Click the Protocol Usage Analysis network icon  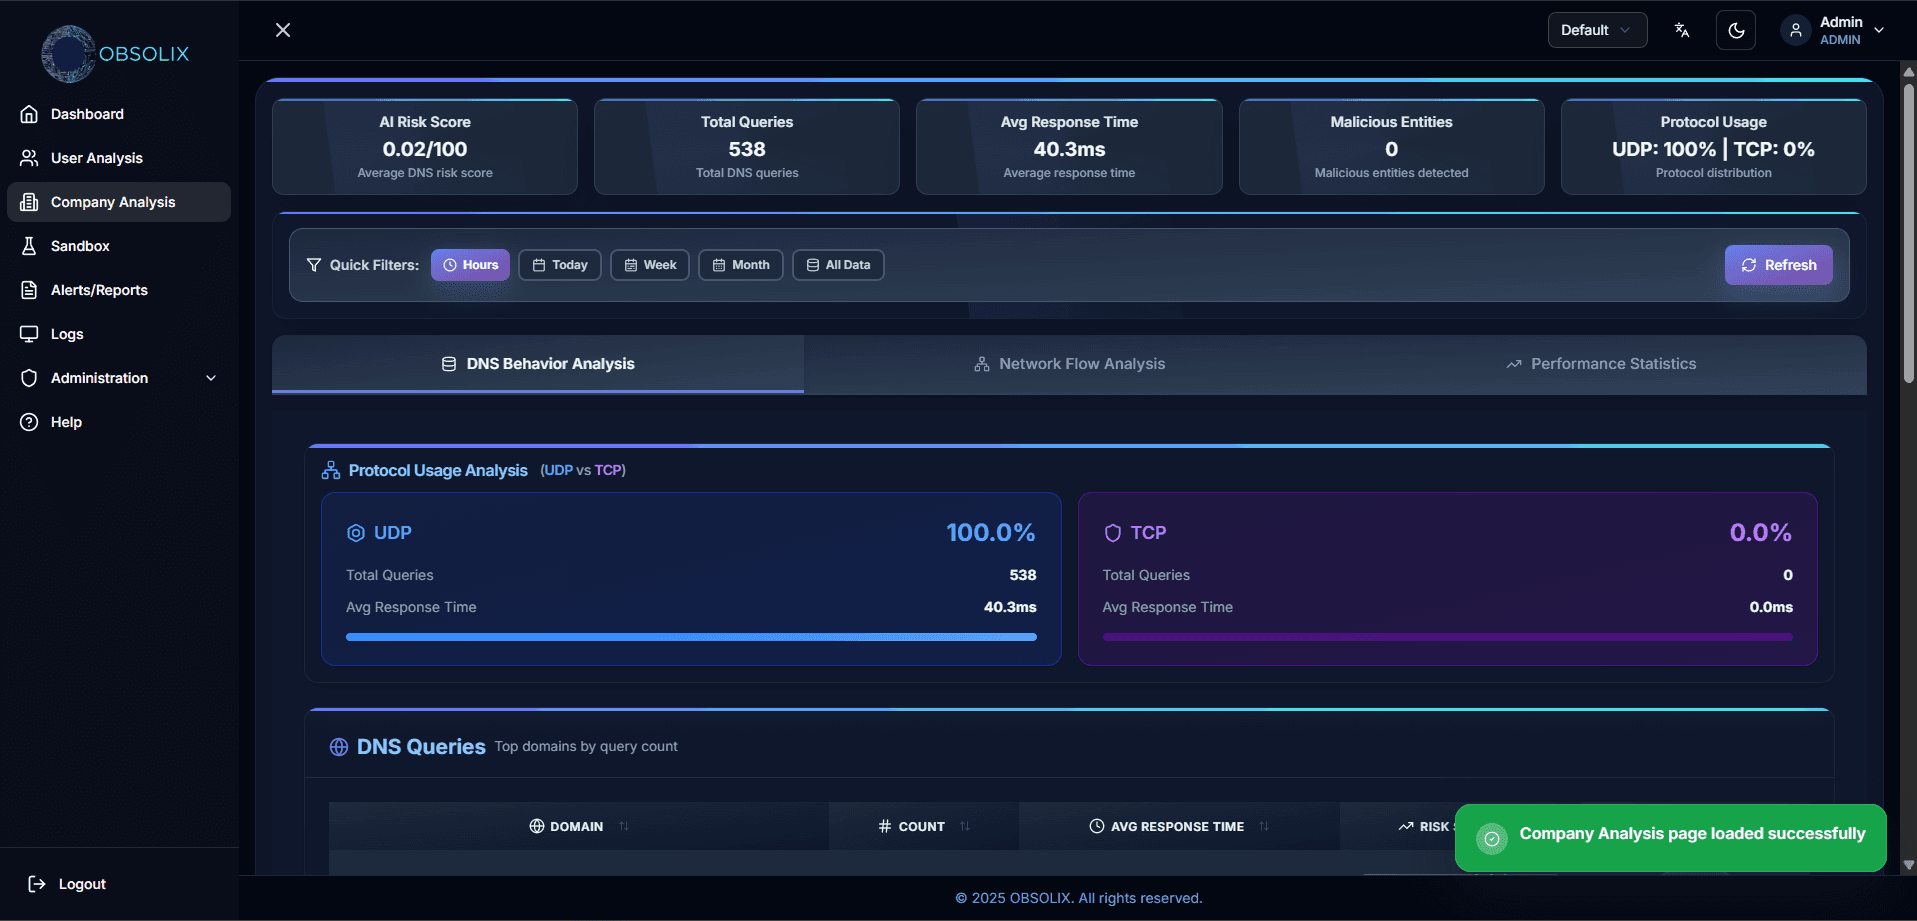331,470
